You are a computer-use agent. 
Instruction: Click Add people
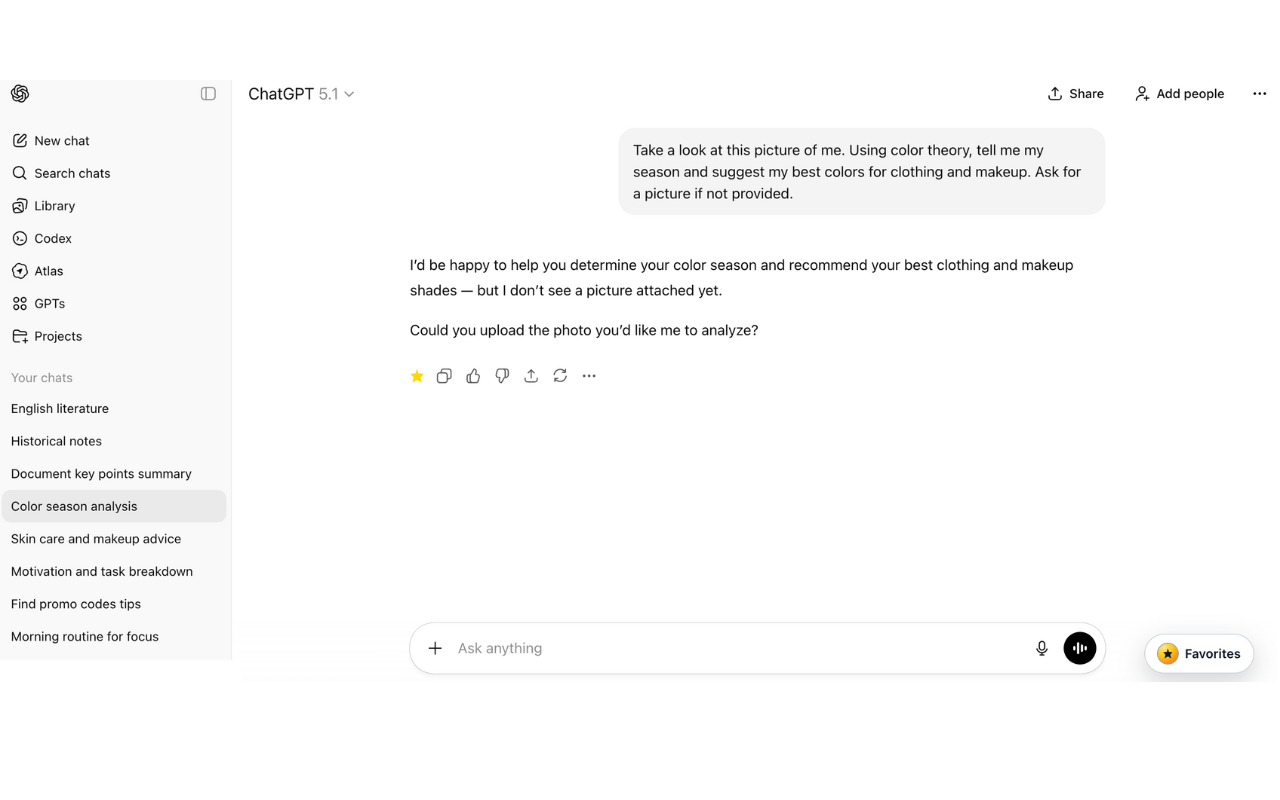pos(1179,93)
